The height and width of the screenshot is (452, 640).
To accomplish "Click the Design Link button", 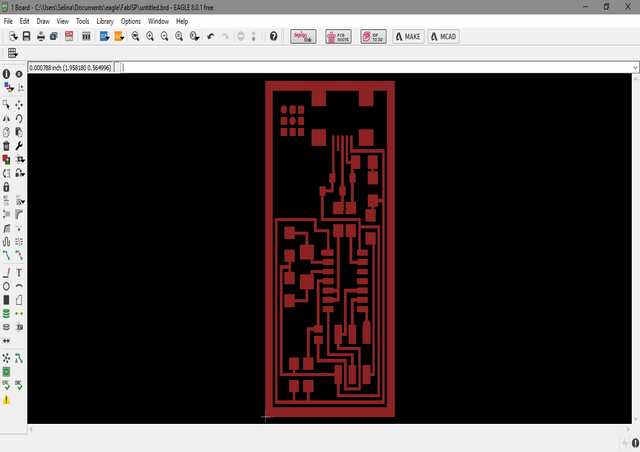I will tap(303, 37).
